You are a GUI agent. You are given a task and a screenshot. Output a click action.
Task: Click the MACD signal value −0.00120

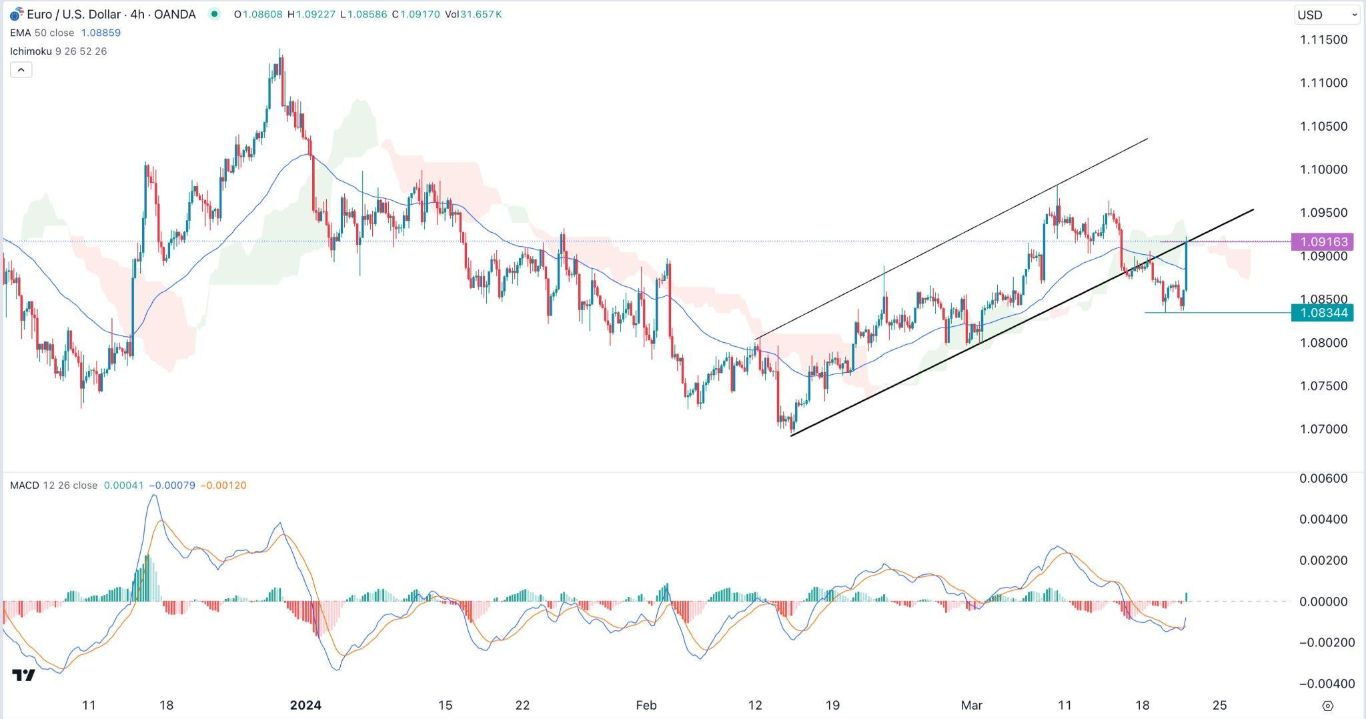[x=223, y=485]
